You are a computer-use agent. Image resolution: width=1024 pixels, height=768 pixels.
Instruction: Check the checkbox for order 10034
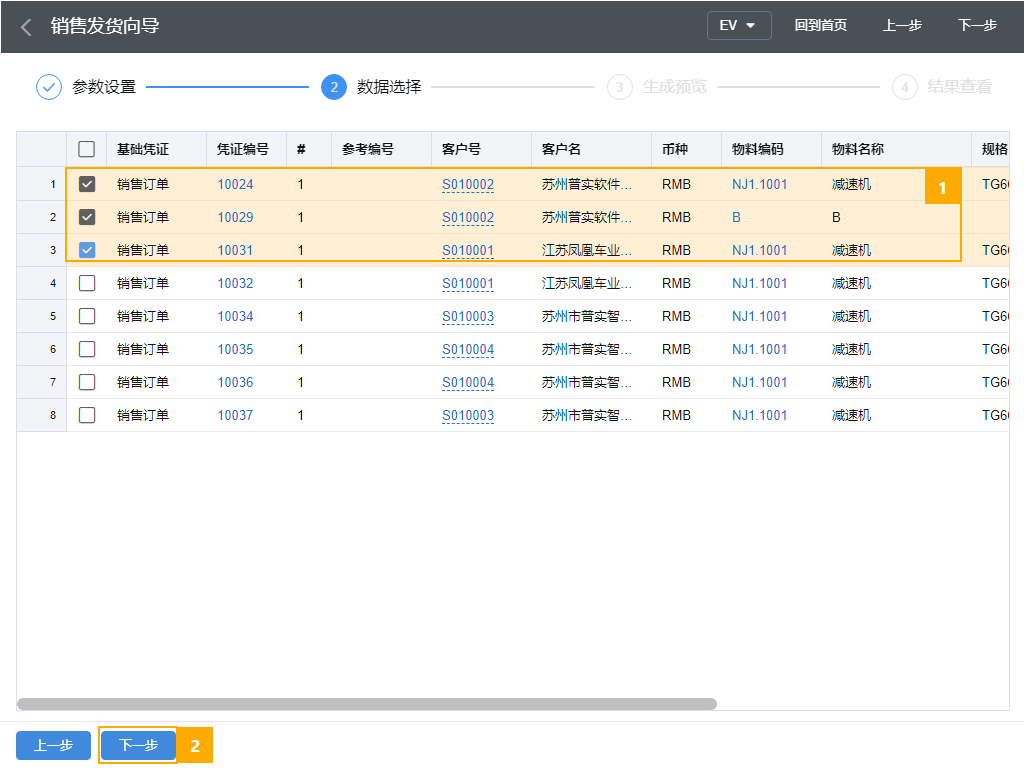click(87, 316)
